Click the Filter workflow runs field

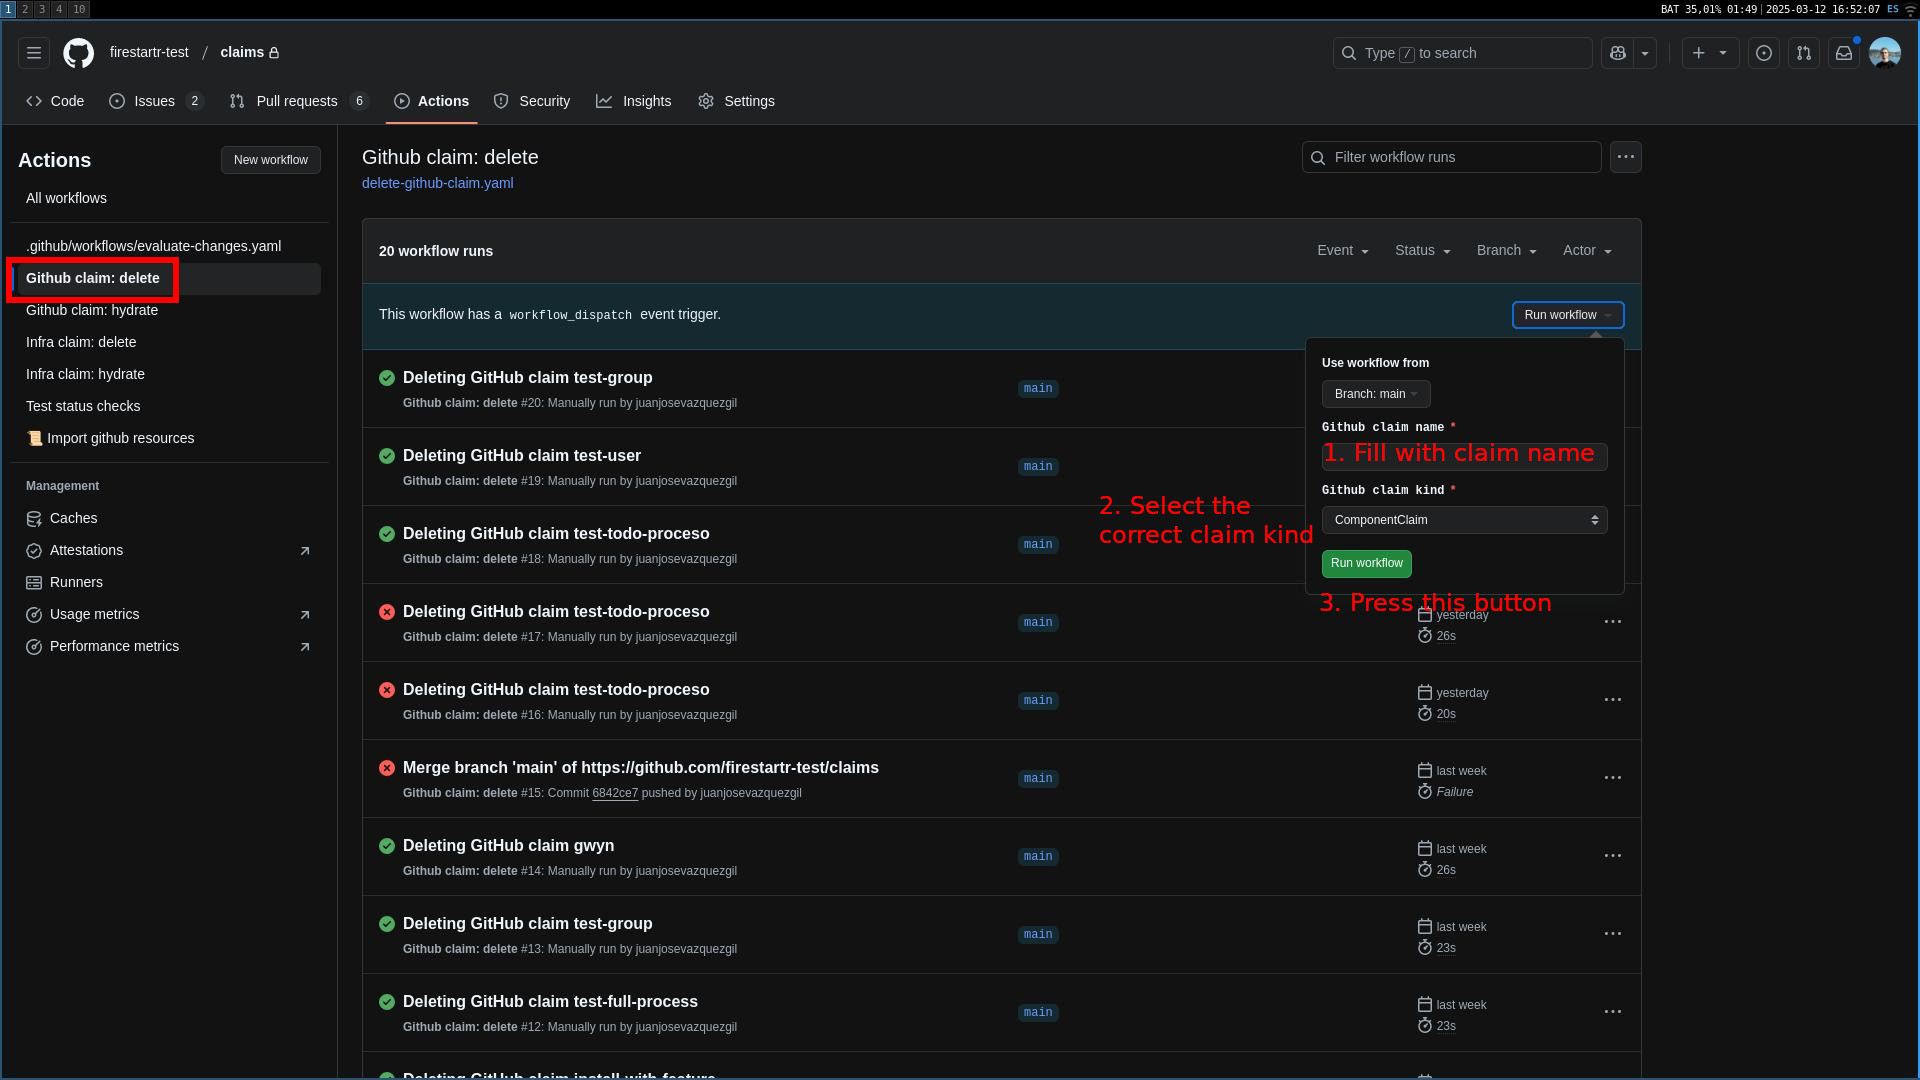coord(1450,157)
